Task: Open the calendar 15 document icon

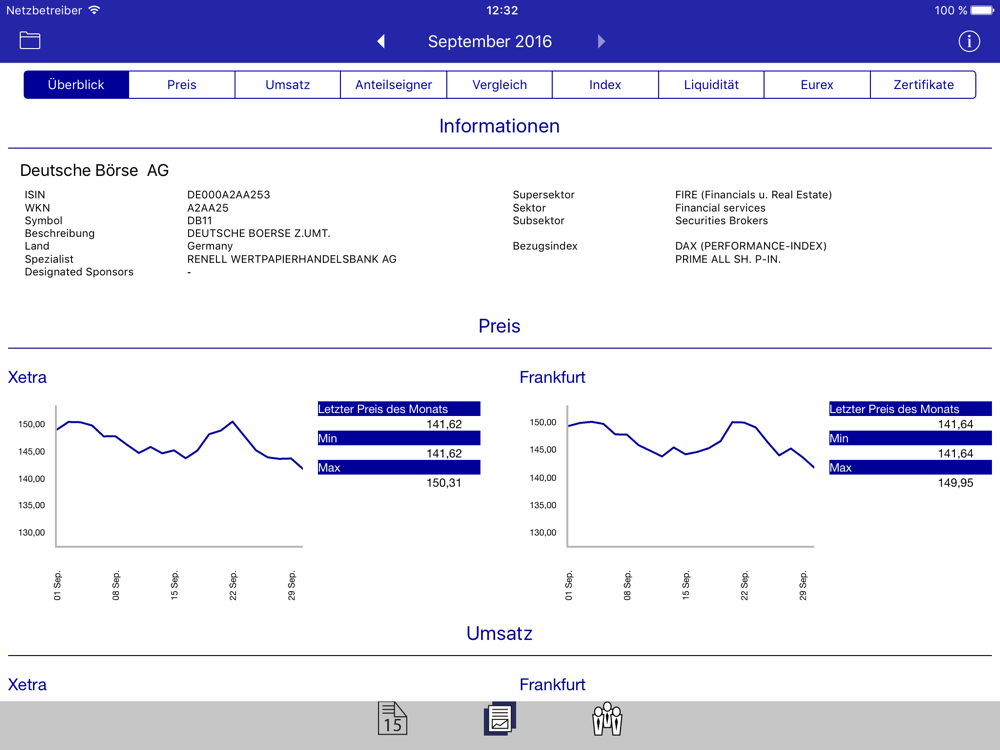Action: [x=392, y=718]
